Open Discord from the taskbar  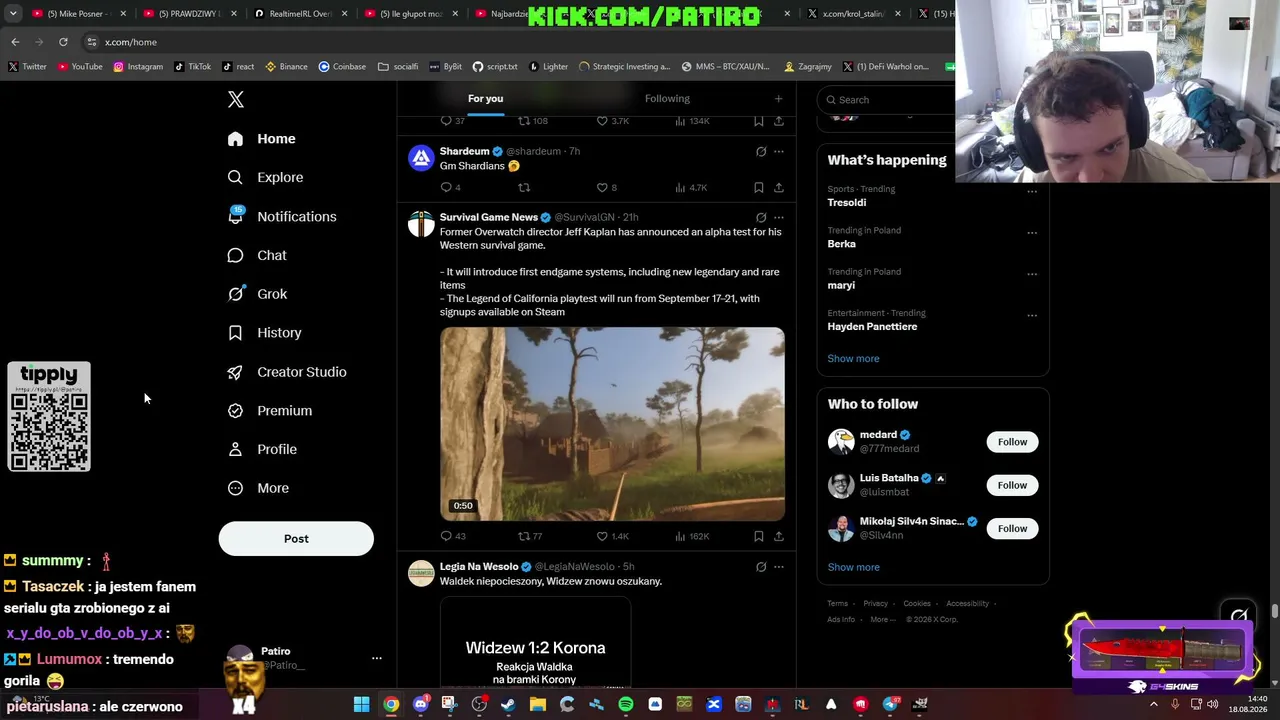420,704
